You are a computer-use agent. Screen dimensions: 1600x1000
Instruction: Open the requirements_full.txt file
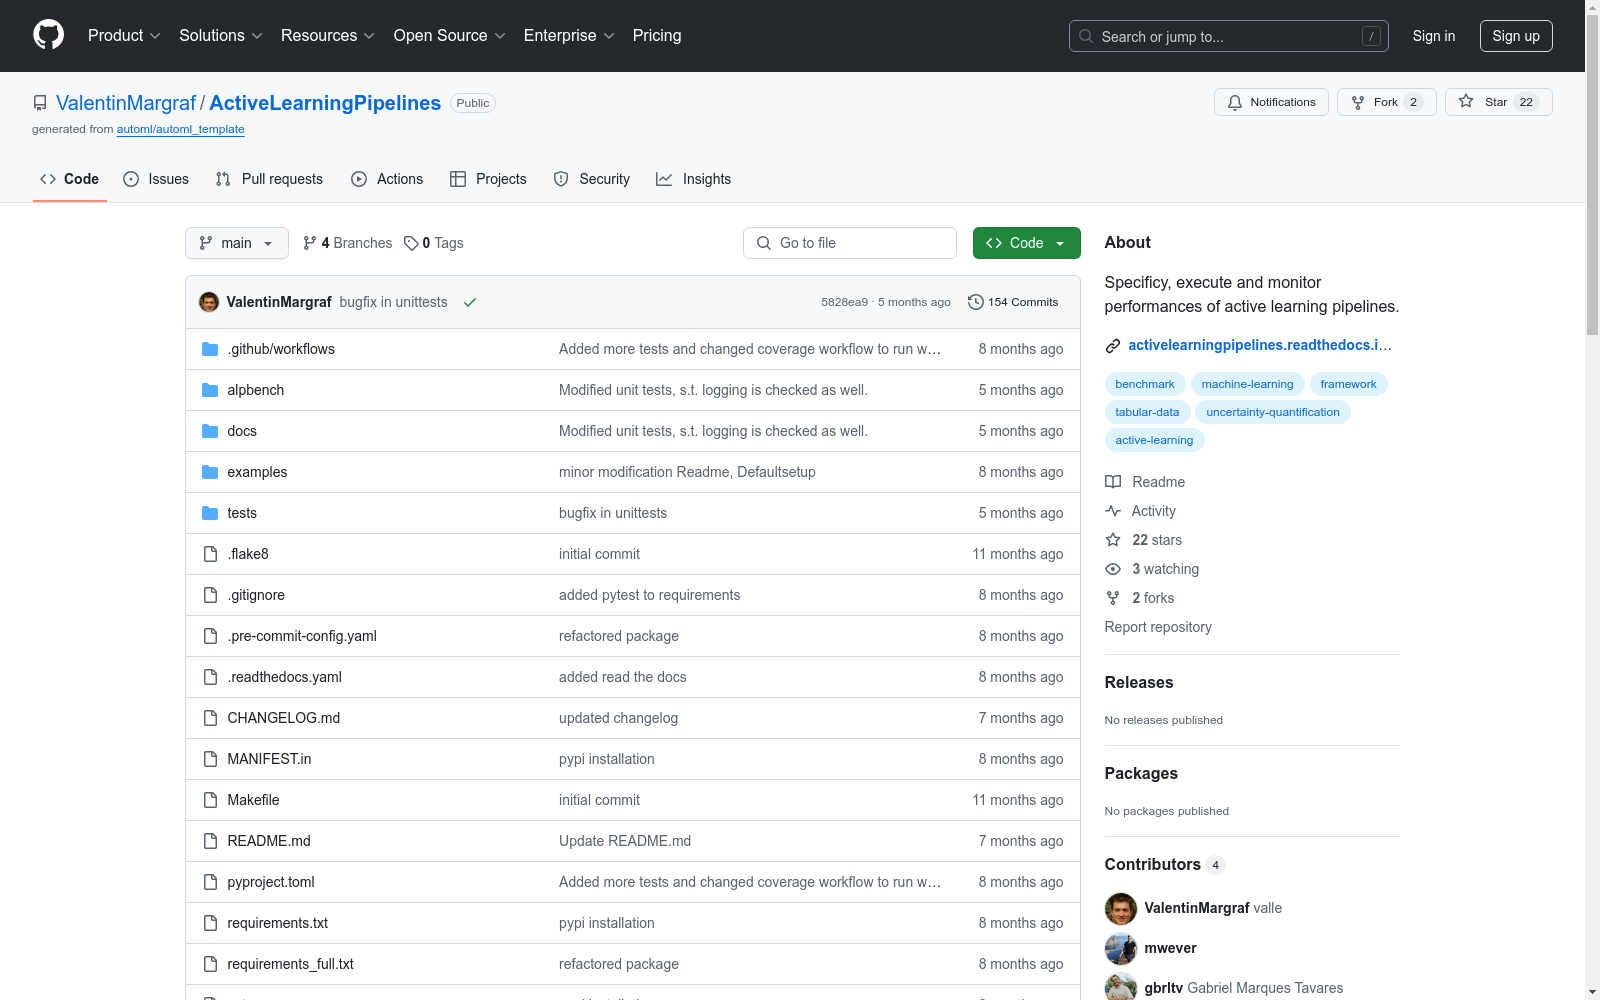pos(290,964)
